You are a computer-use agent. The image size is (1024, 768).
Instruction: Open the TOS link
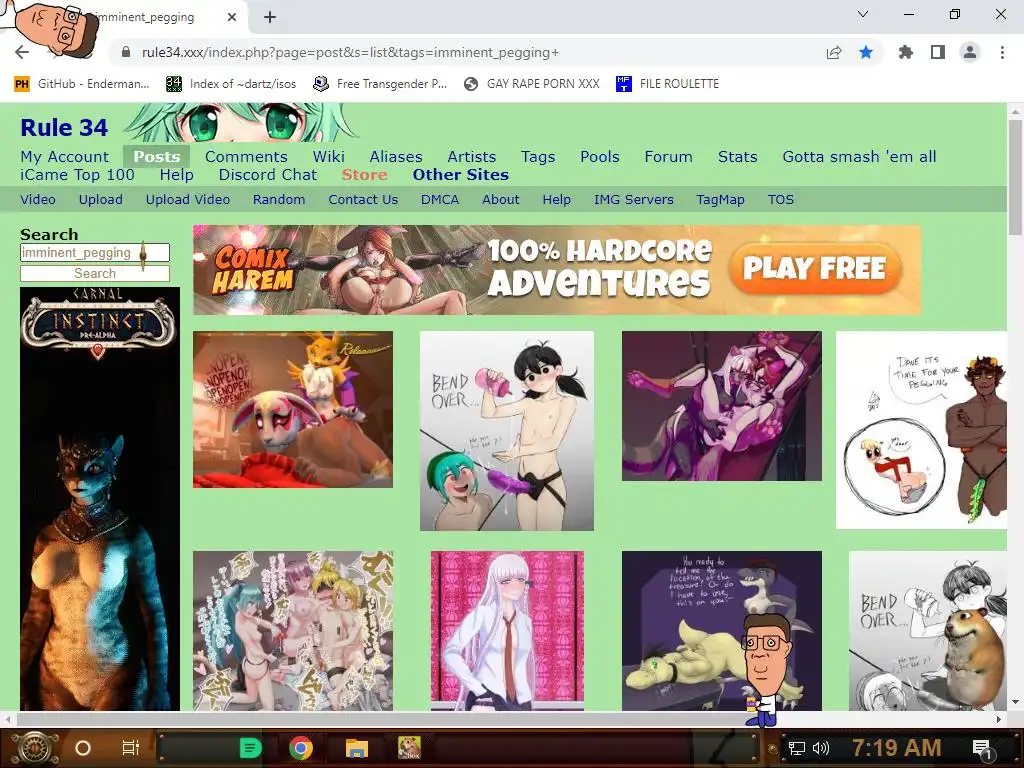click(x=780, y=200)
